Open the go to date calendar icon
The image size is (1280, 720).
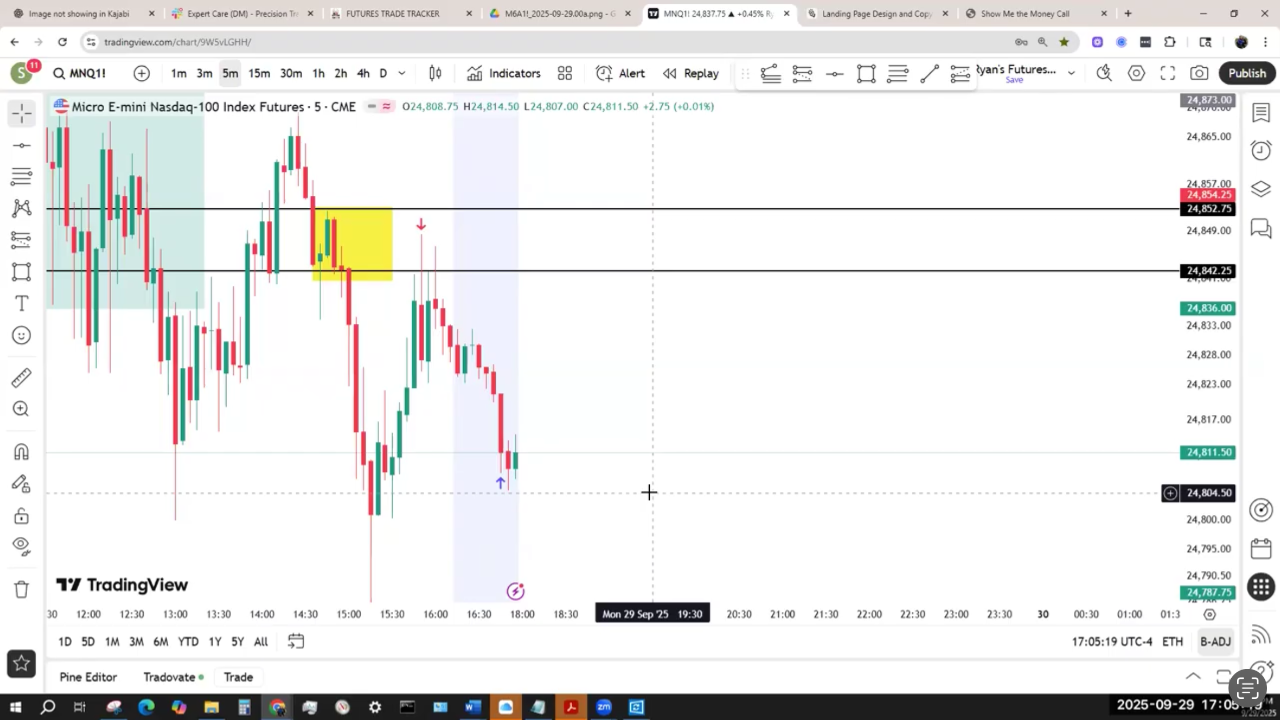[296, 641]
